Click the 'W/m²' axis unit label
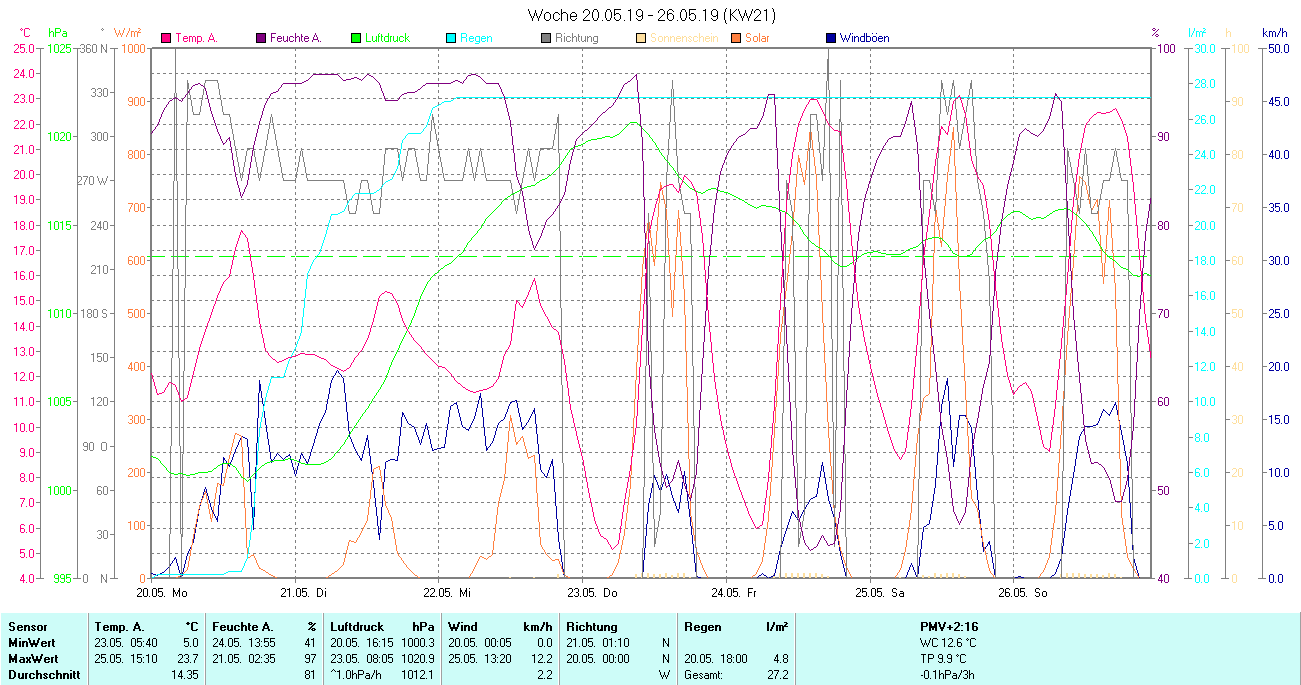1301x685 pixels. coord(127,33)
